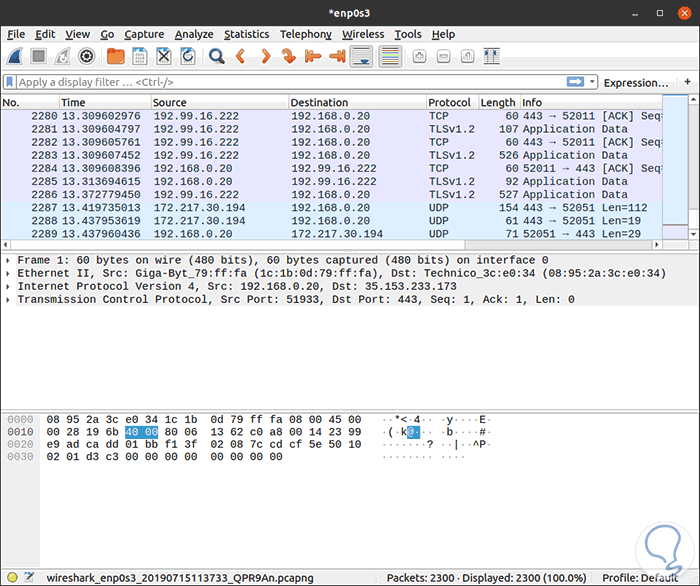Open the Go menu
Viewport: 700px width, 586px height.
click(107, 34)
